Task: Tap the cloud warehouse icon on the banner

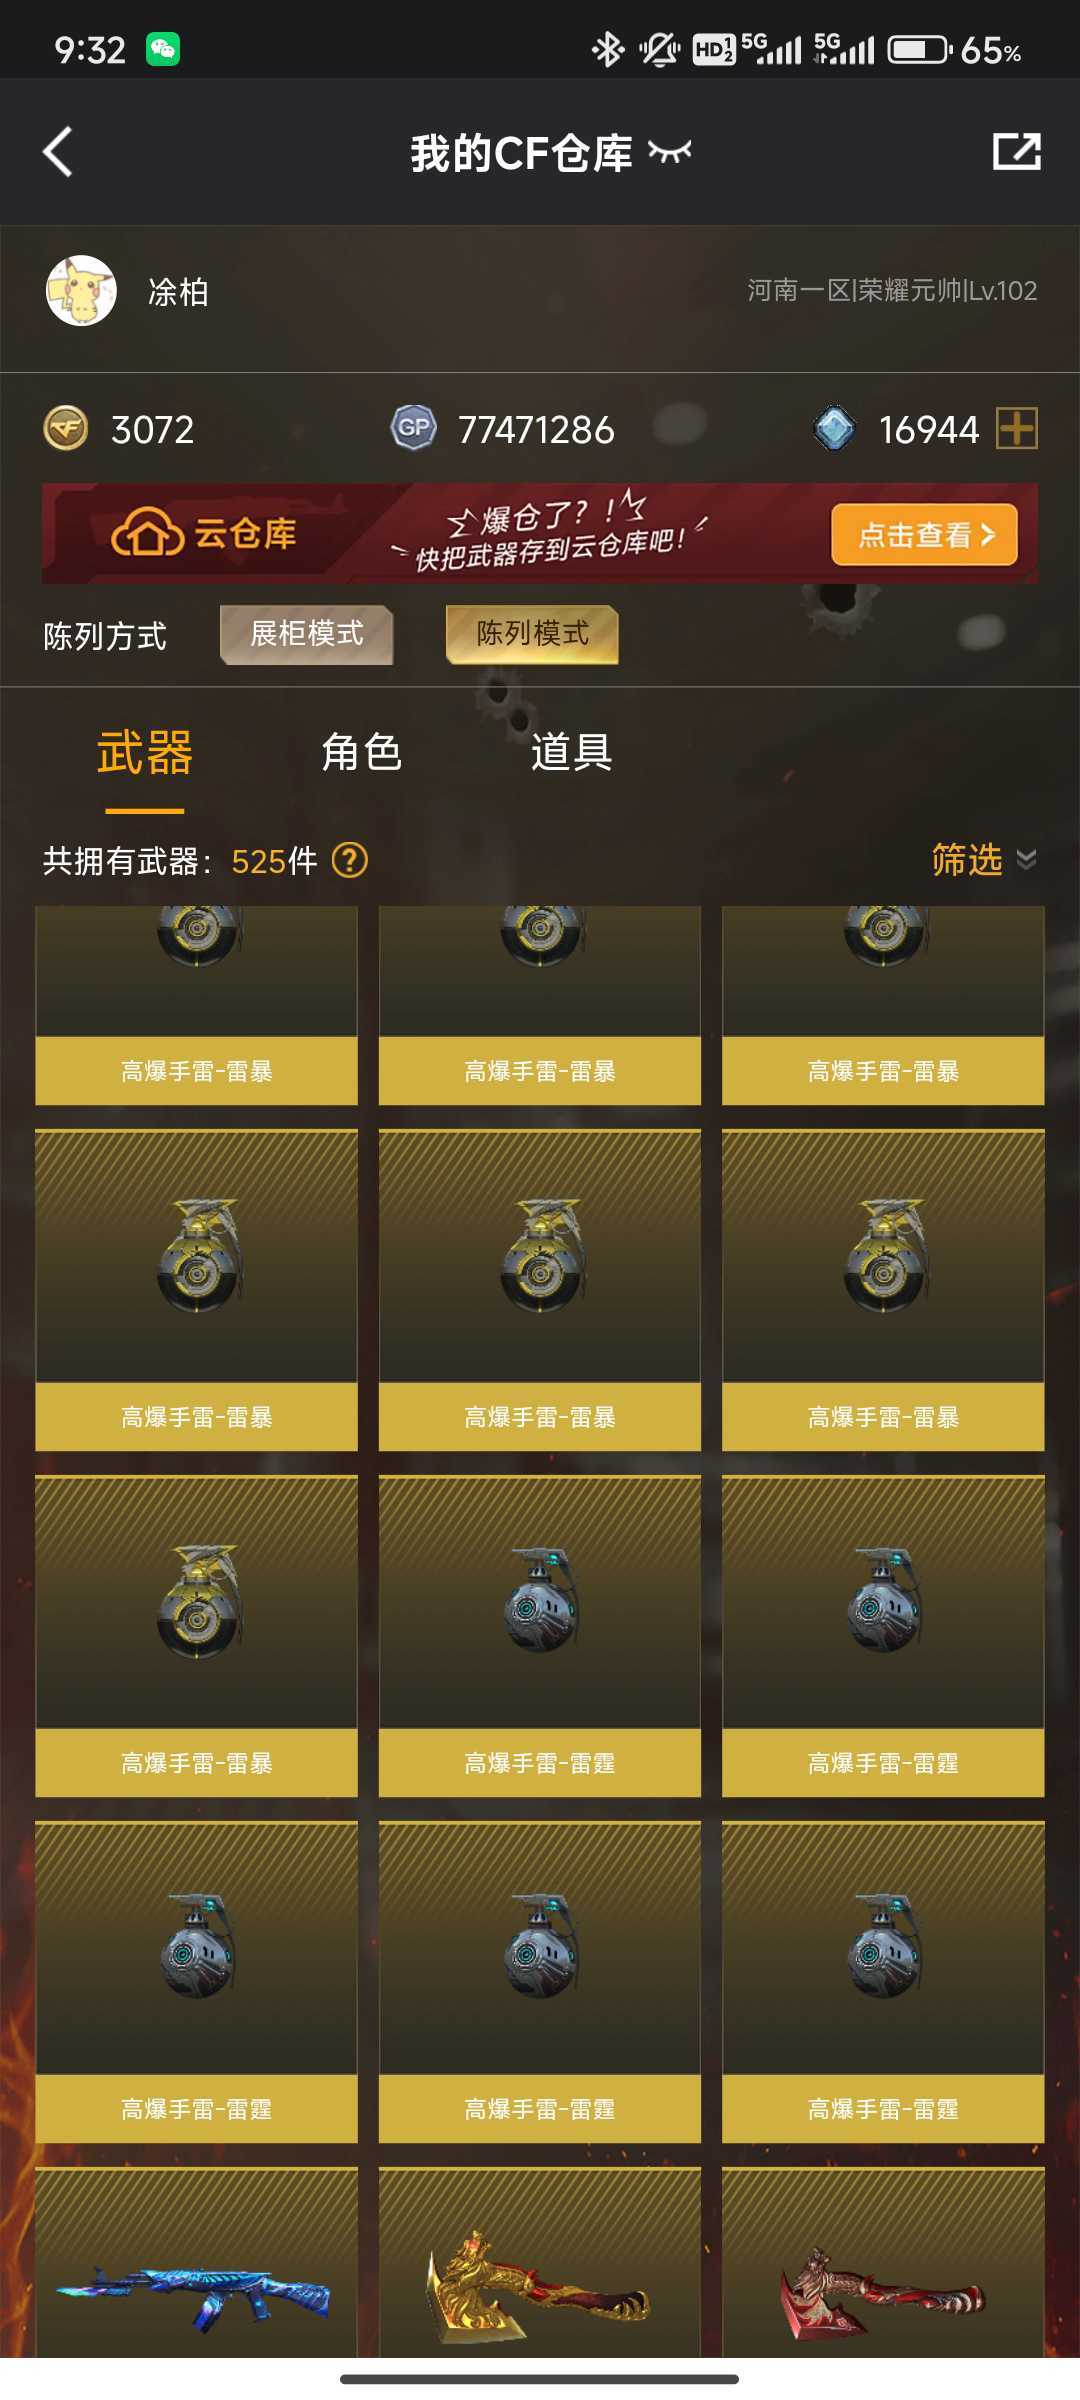Action: pyautogui.click(x=147, y=532)
